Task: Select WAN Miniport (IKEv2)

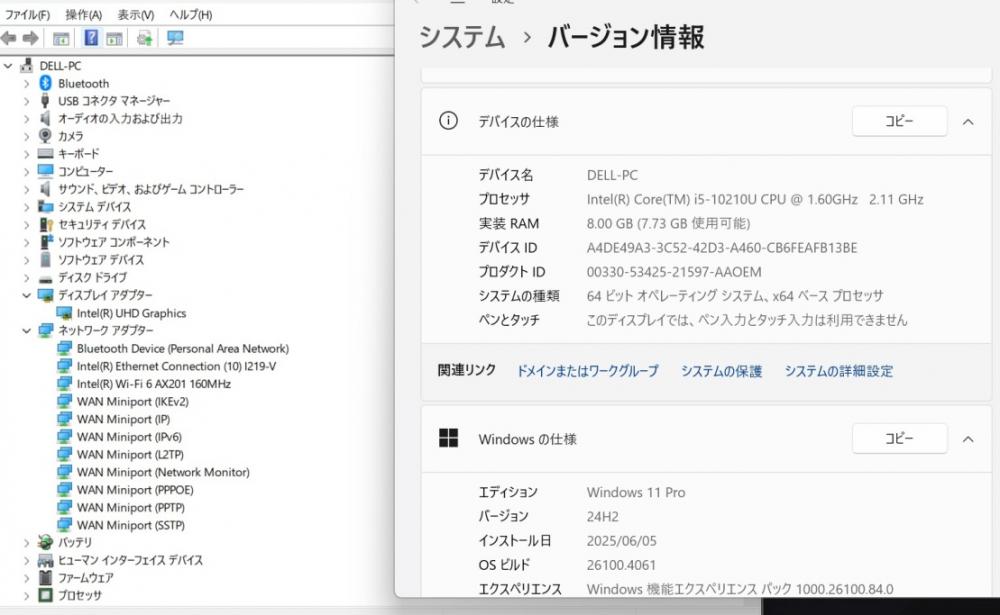Action: pos(133,402)
